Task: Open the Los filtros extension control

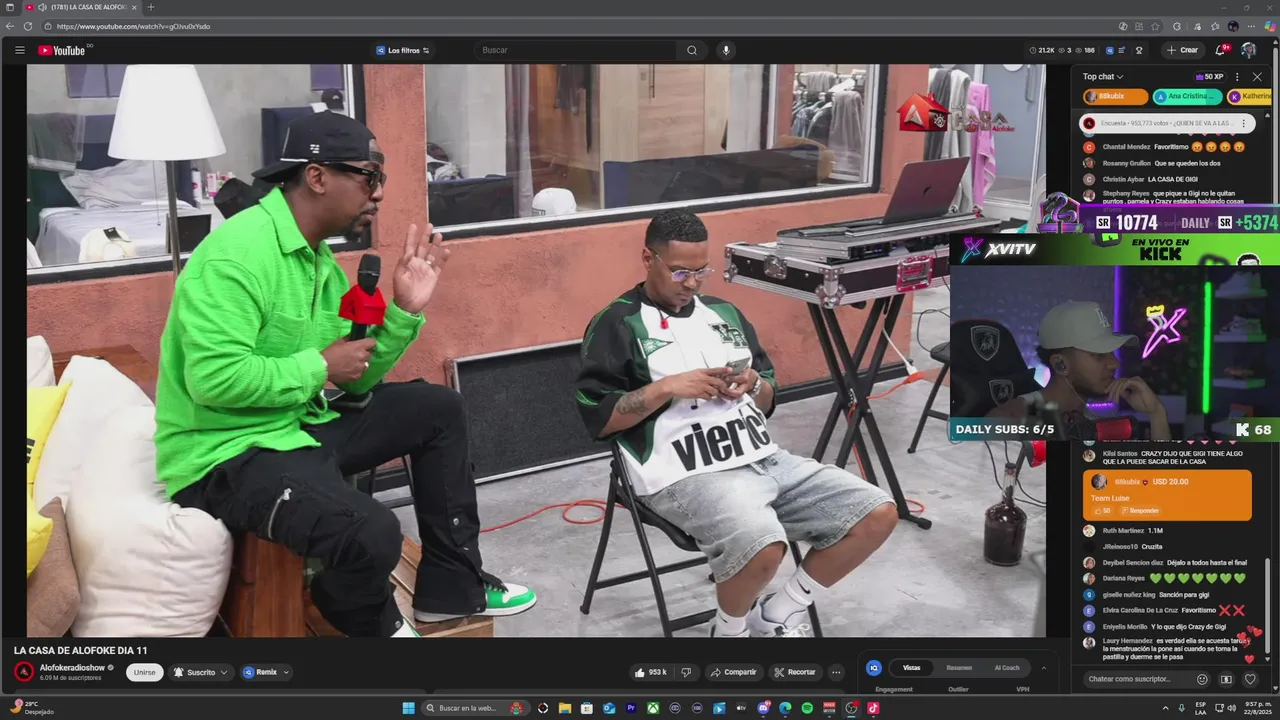Action: (403, 50)
